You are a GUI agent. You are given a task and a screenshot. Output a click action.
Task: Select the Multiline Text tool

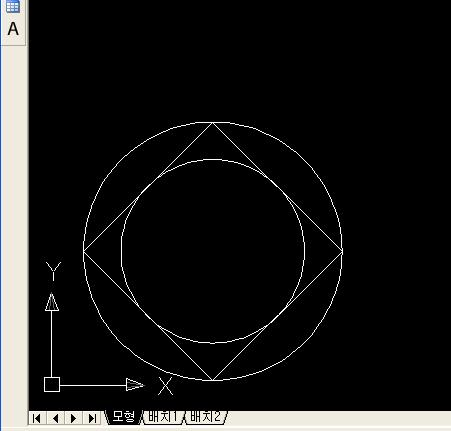[13, 29]
